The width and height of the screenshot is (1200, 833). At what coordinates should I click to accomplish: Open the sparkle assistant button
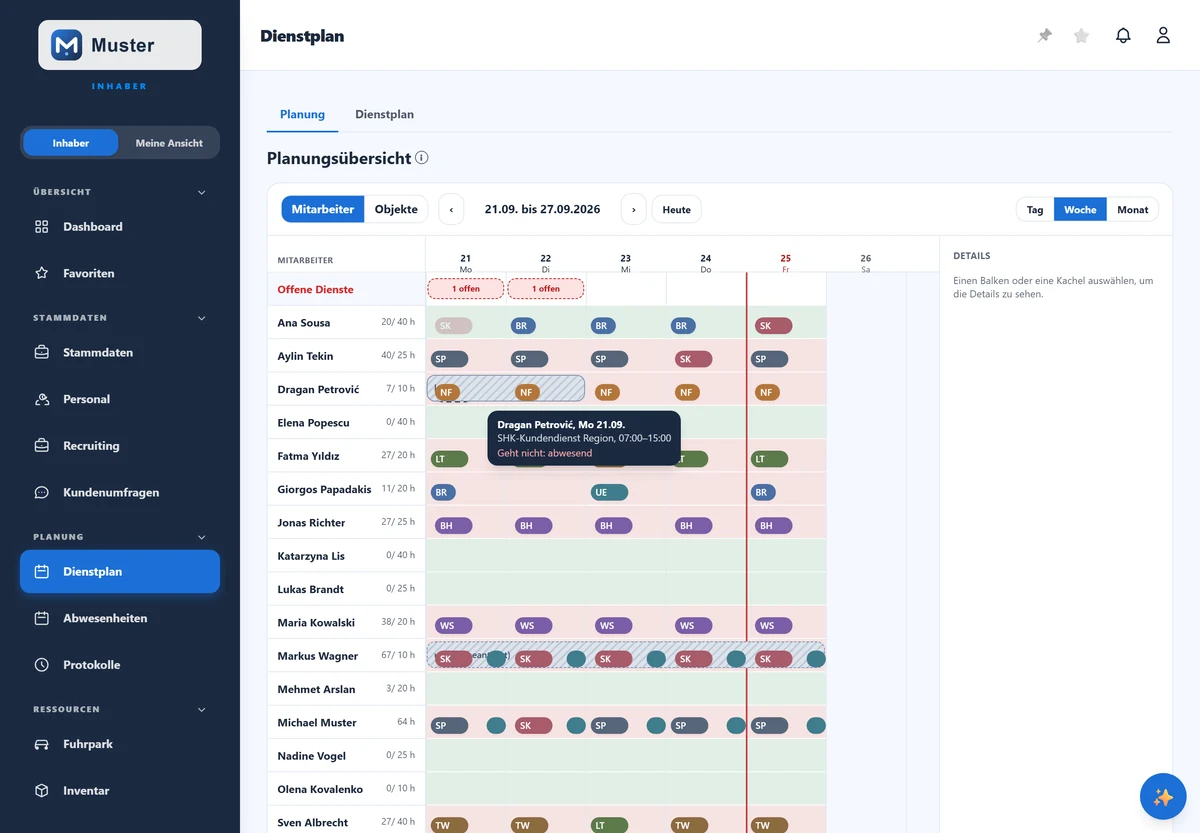pos(1163,797)
